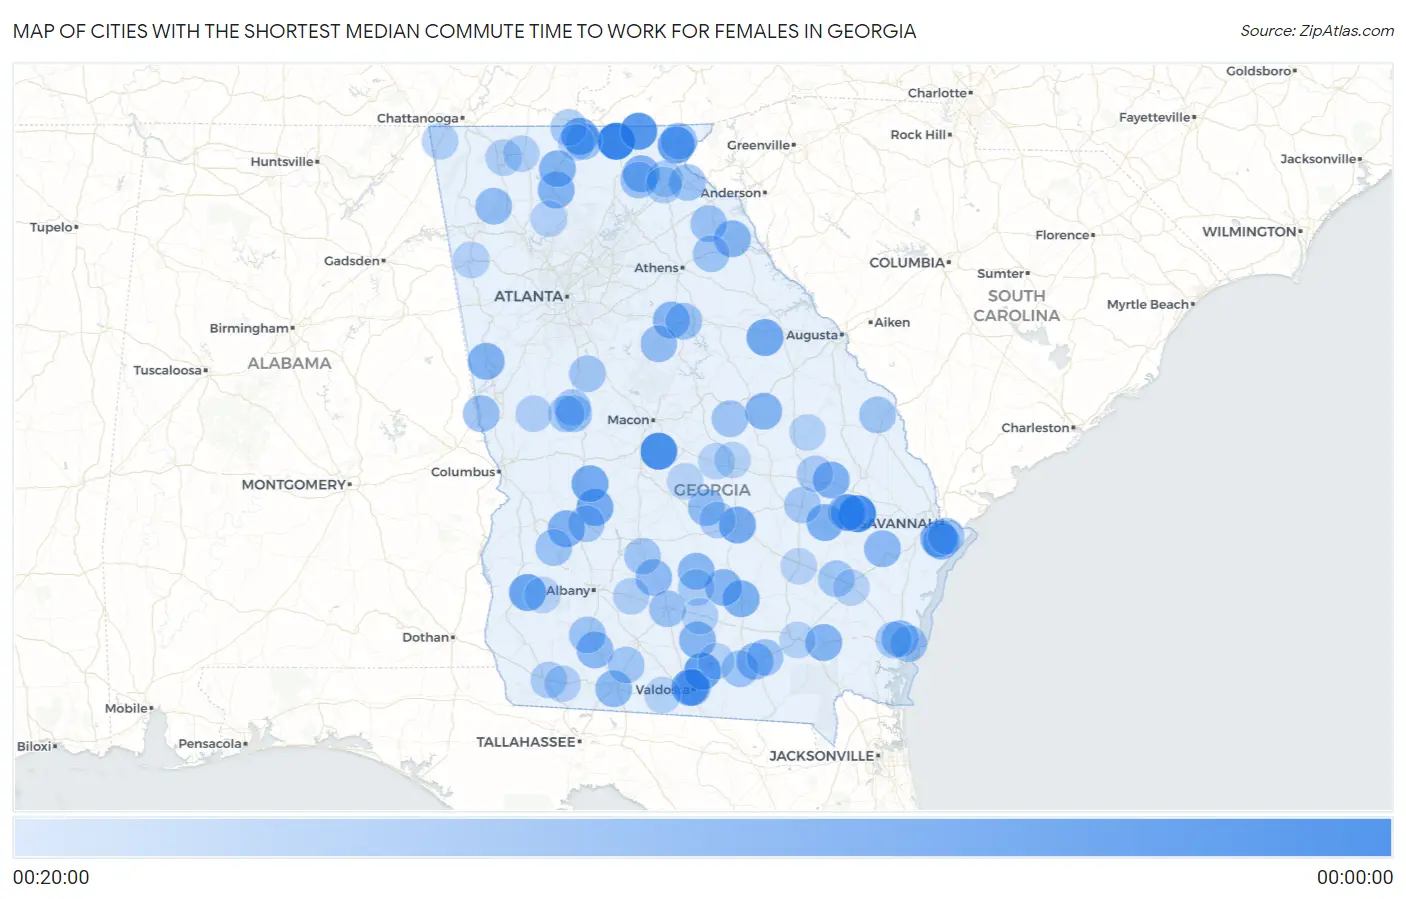Click the Charleston label
The width and height of the screenshot is (1406, 899).
click(x=1036, y=428)
